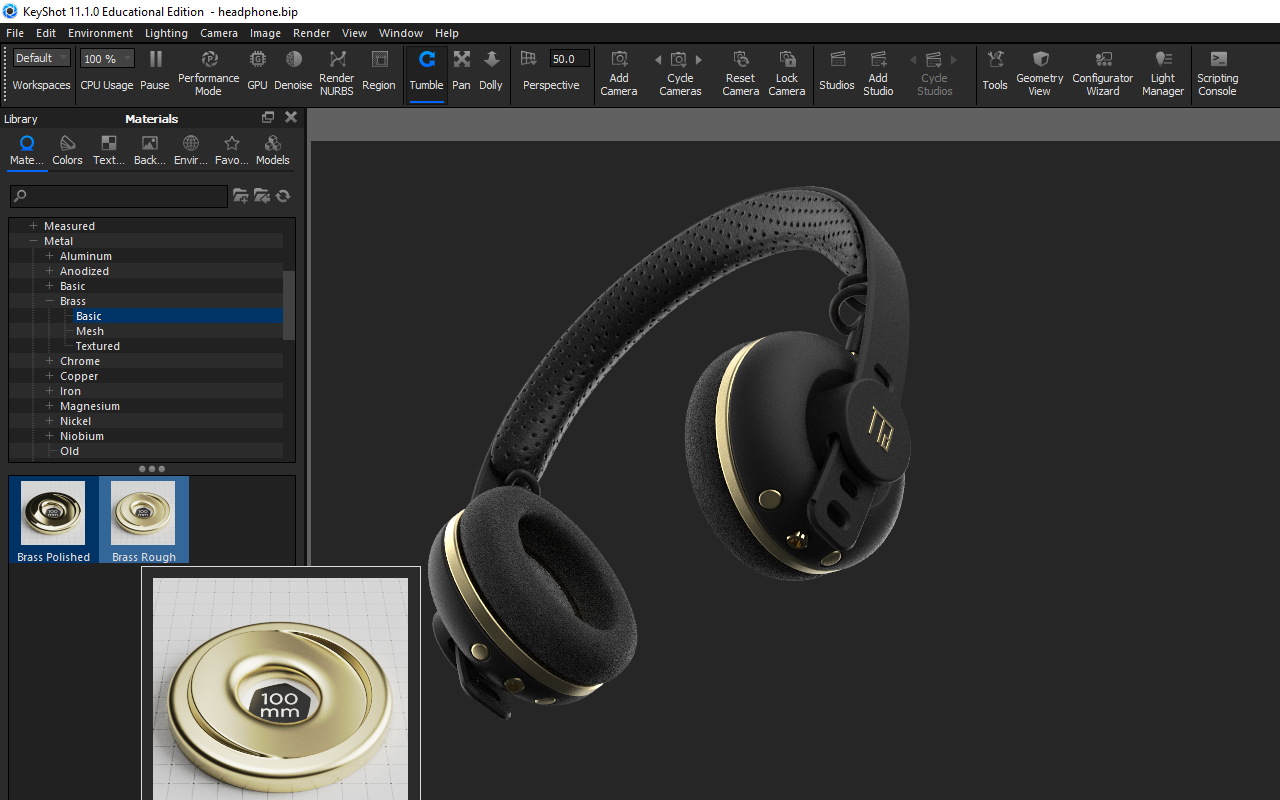The image size is (1280, 800).
Task: Click the perspective value field 50.0
Action: pyautogui.click(x=569, y=59)
